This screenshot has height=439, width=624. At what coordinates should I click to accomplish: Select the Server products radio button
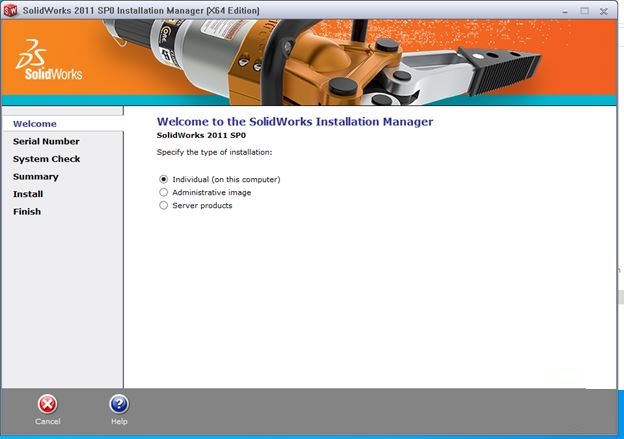point(164,206)
